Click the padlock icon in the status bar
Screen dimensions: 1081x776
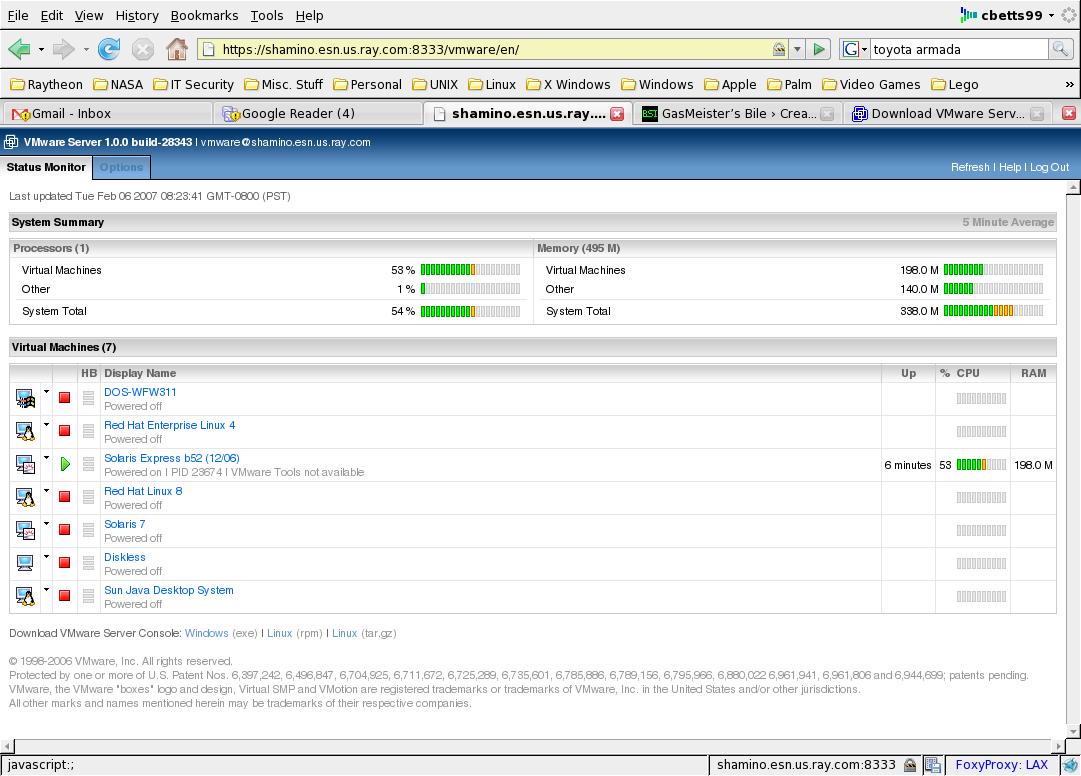910,764
